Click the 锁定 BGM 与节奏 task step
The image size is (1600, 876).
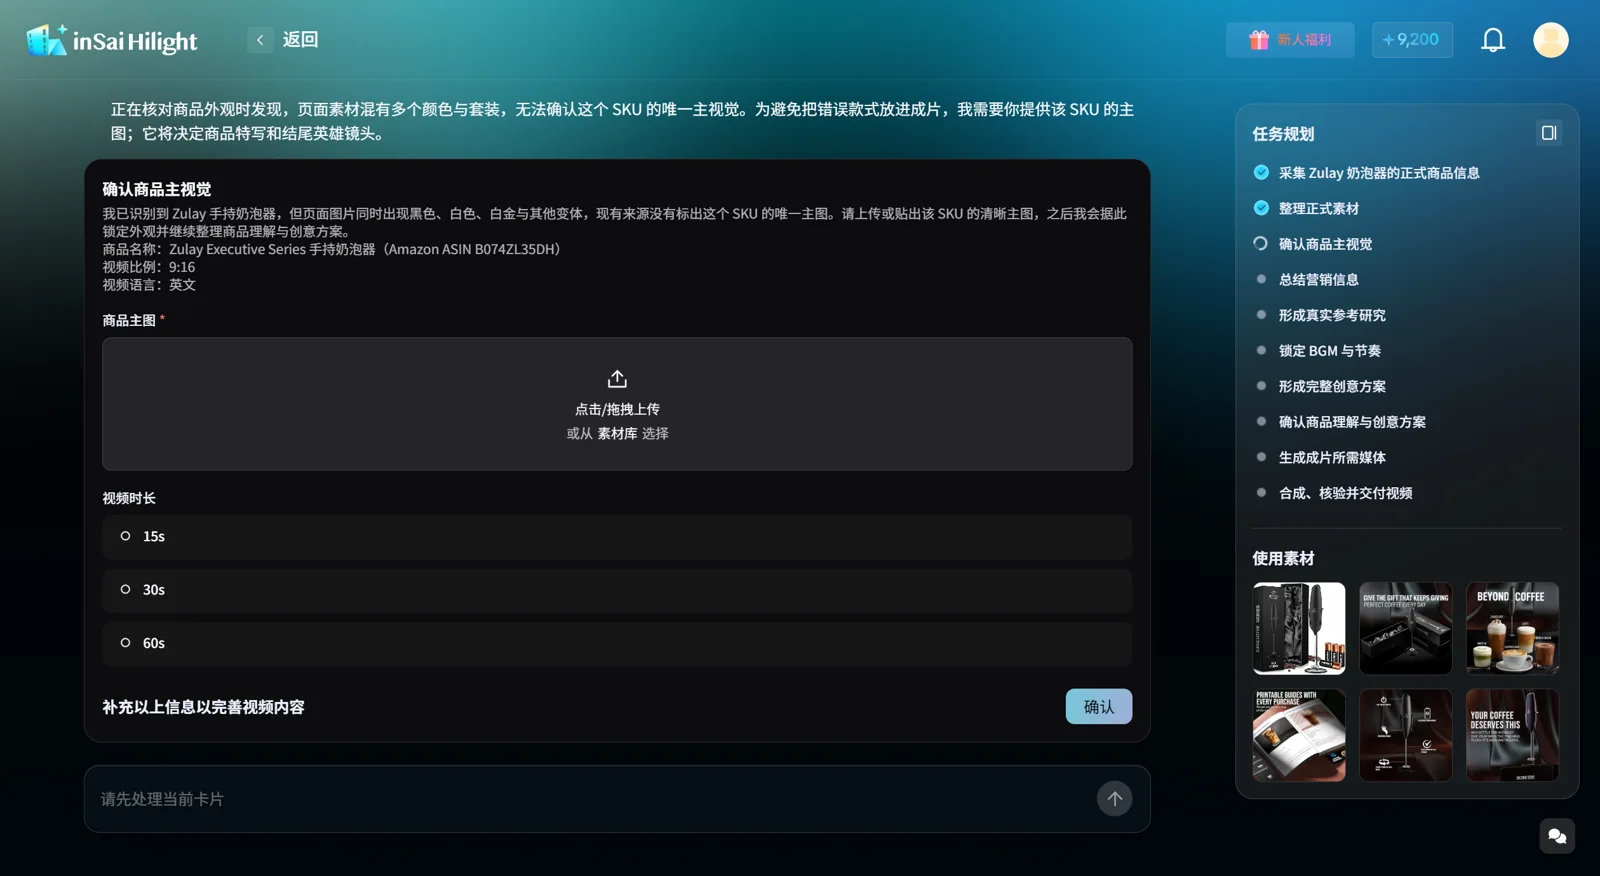point(1329,351)
